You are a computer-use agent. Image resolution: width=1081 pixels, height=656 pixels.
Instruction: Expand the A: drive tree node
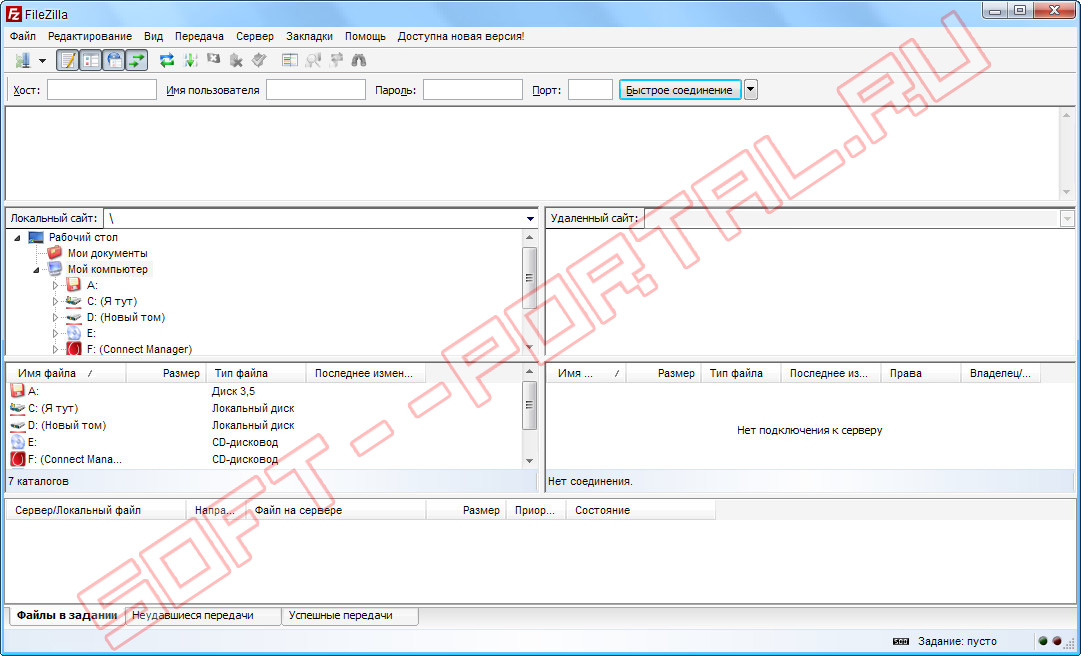(x=56, y=285)
